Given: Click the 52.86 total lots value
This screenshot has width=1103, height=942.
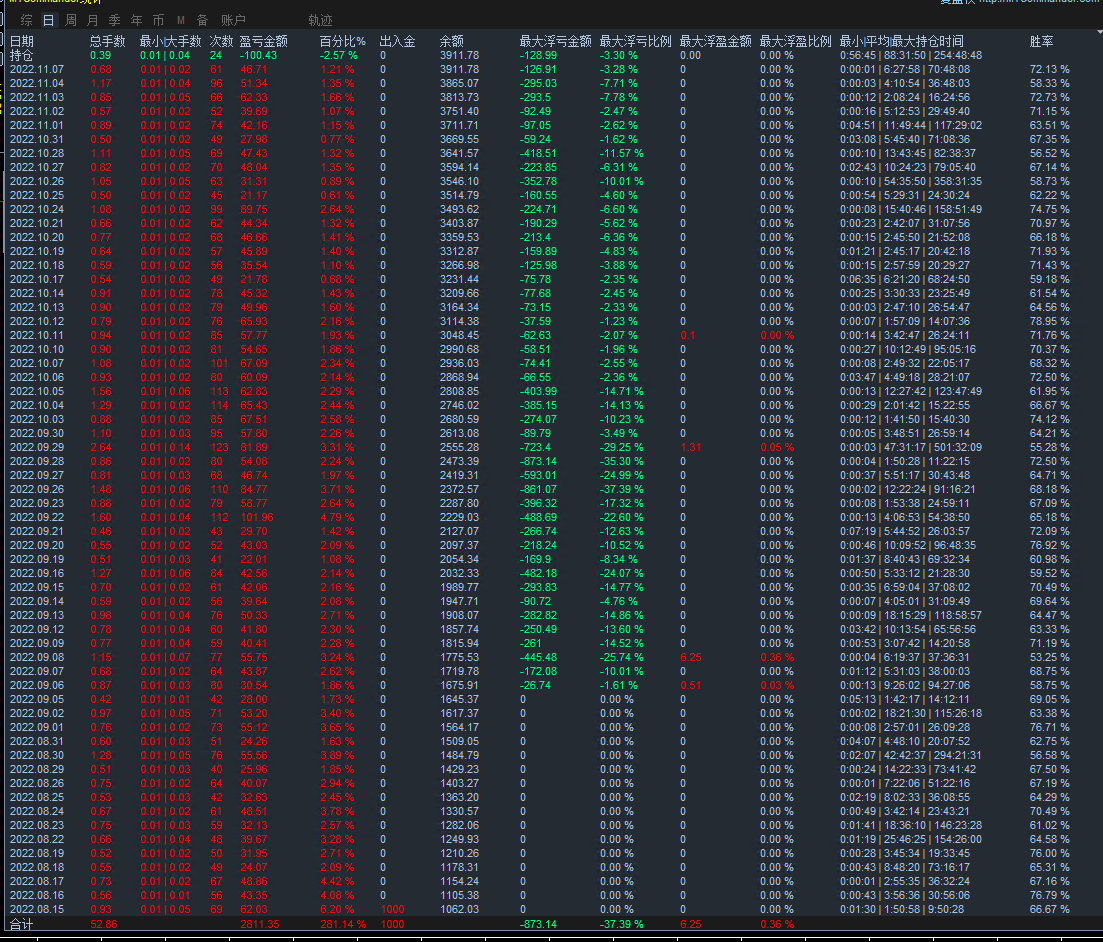Looking at the screenshot, I should [x=104, y=924].
